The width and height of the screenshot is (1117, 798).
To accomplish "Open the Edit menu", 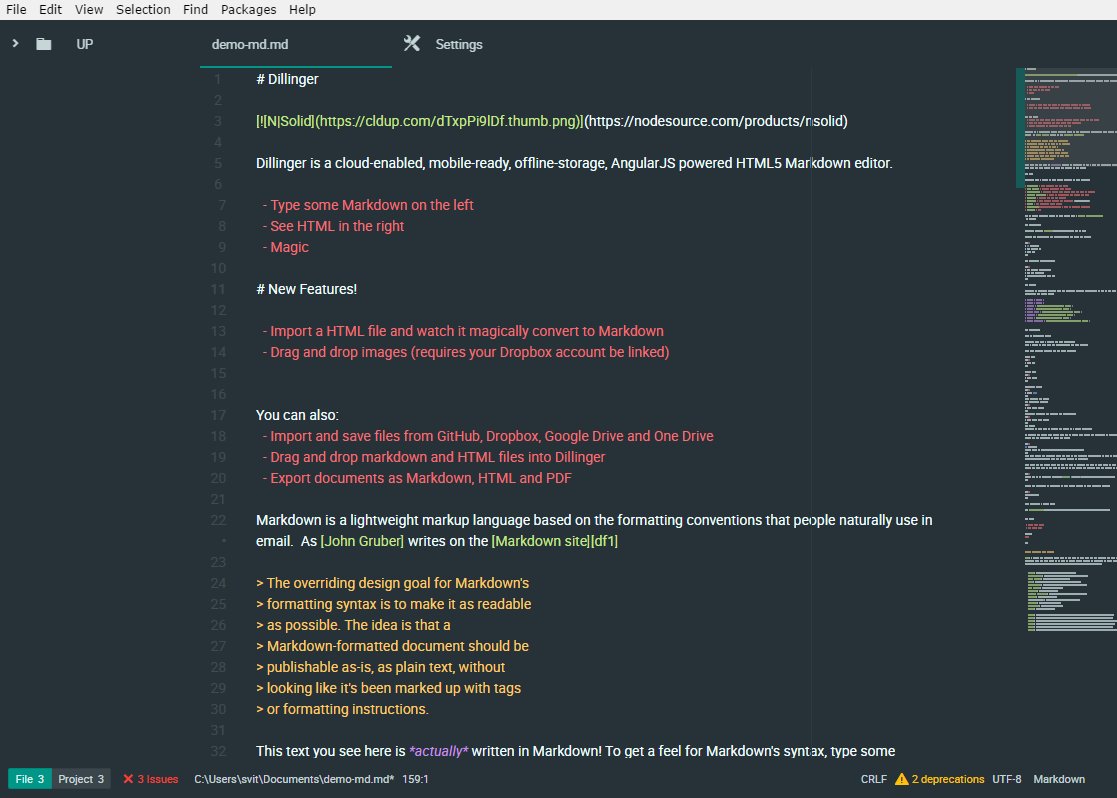I will tap(50, 9).
